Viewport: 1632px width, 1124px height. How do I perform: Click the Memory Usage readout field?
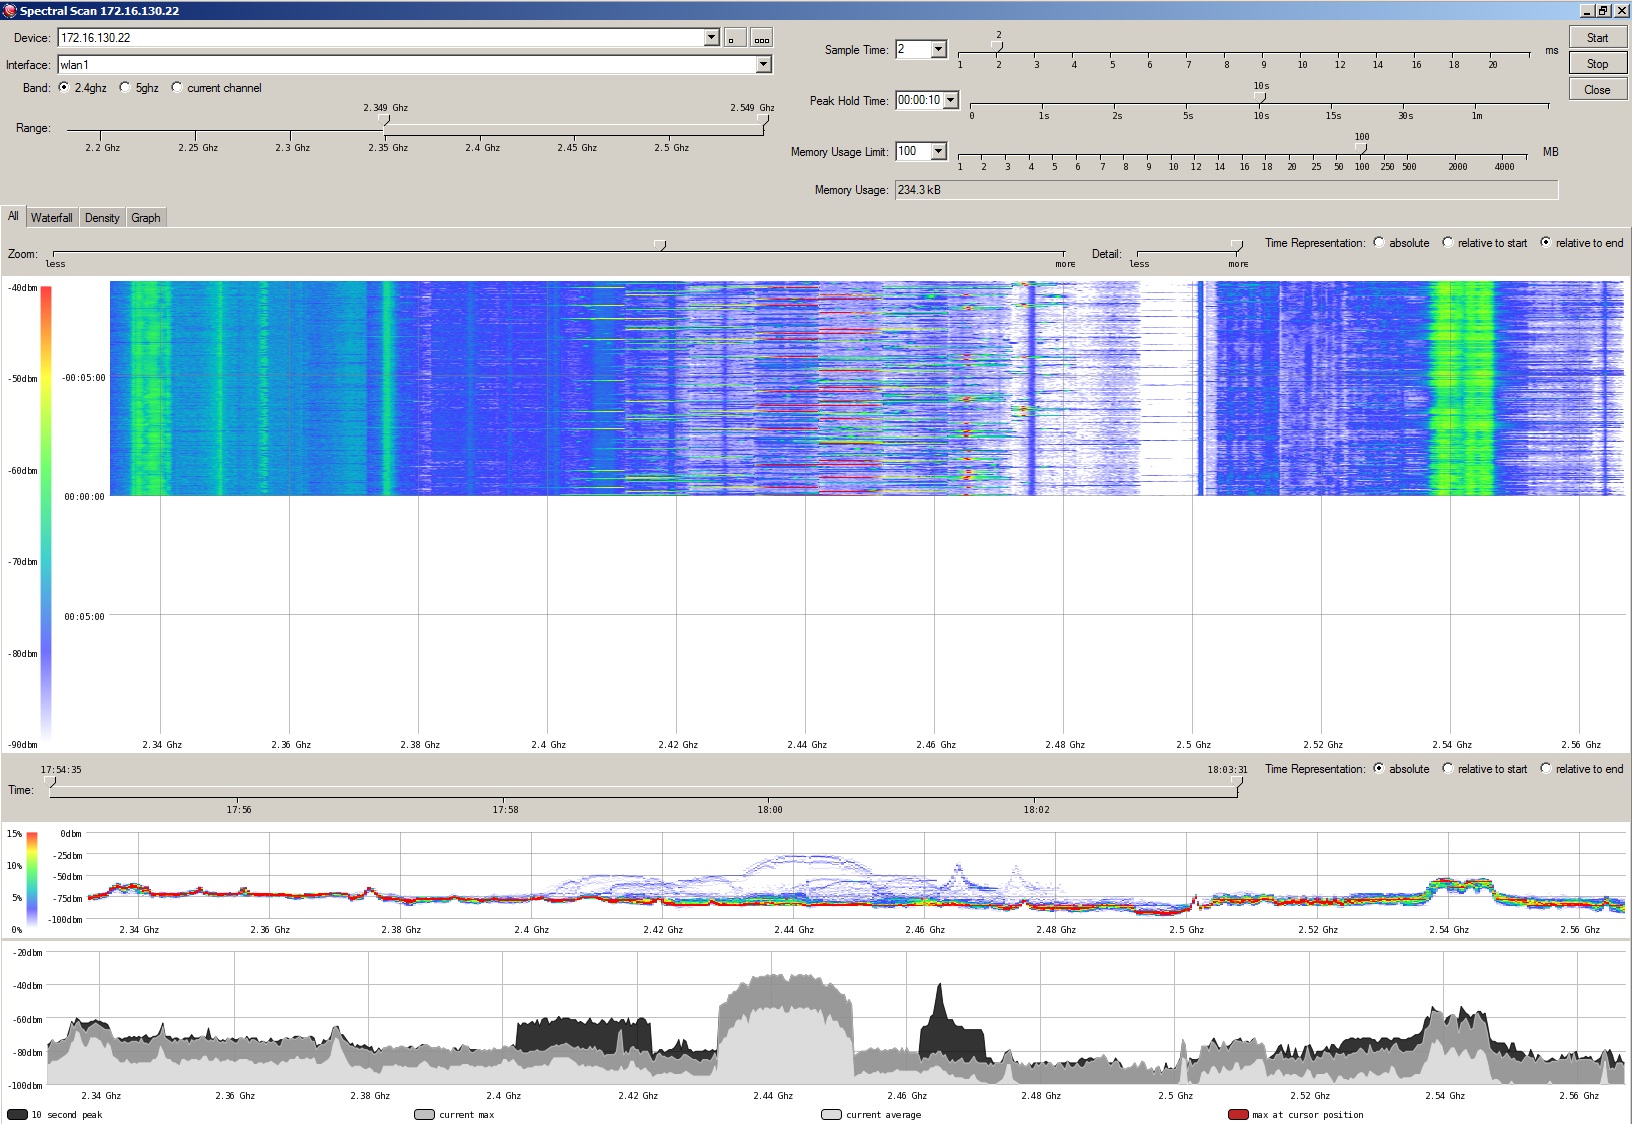click(x=1225, y=190)
